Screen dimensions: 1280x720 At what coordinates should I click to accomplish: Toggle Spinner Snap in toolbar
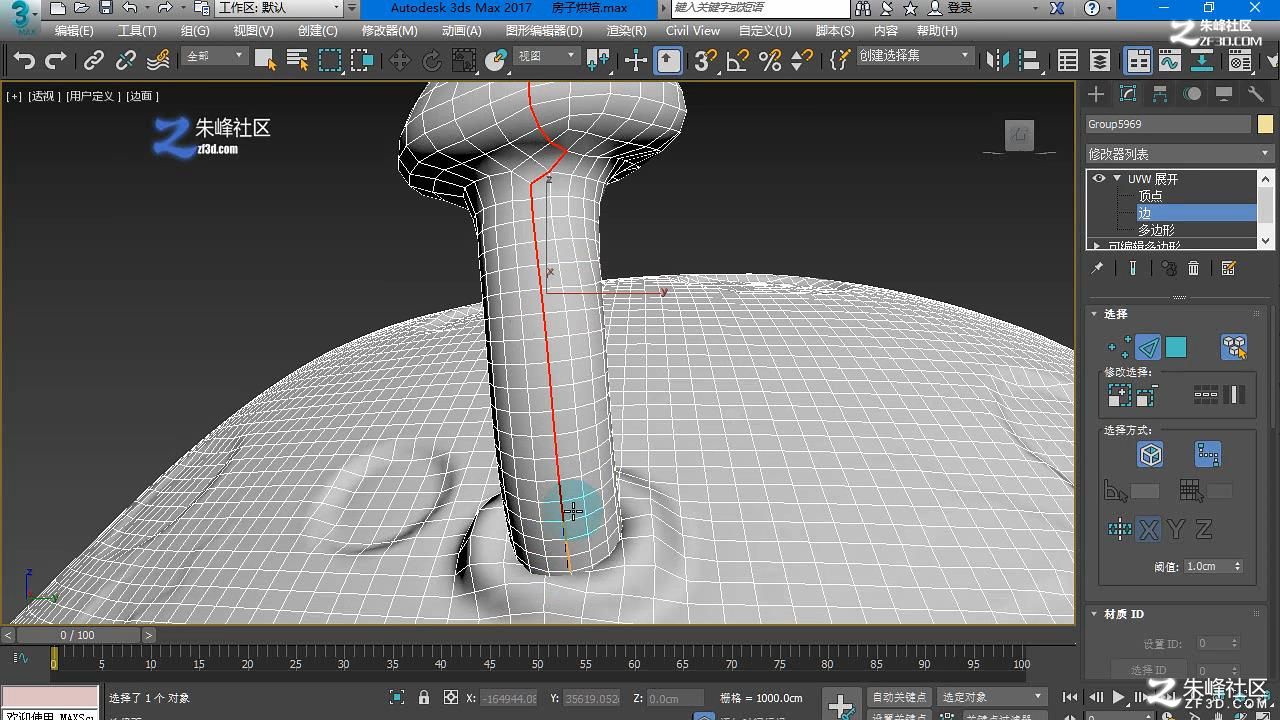point(802,61)
